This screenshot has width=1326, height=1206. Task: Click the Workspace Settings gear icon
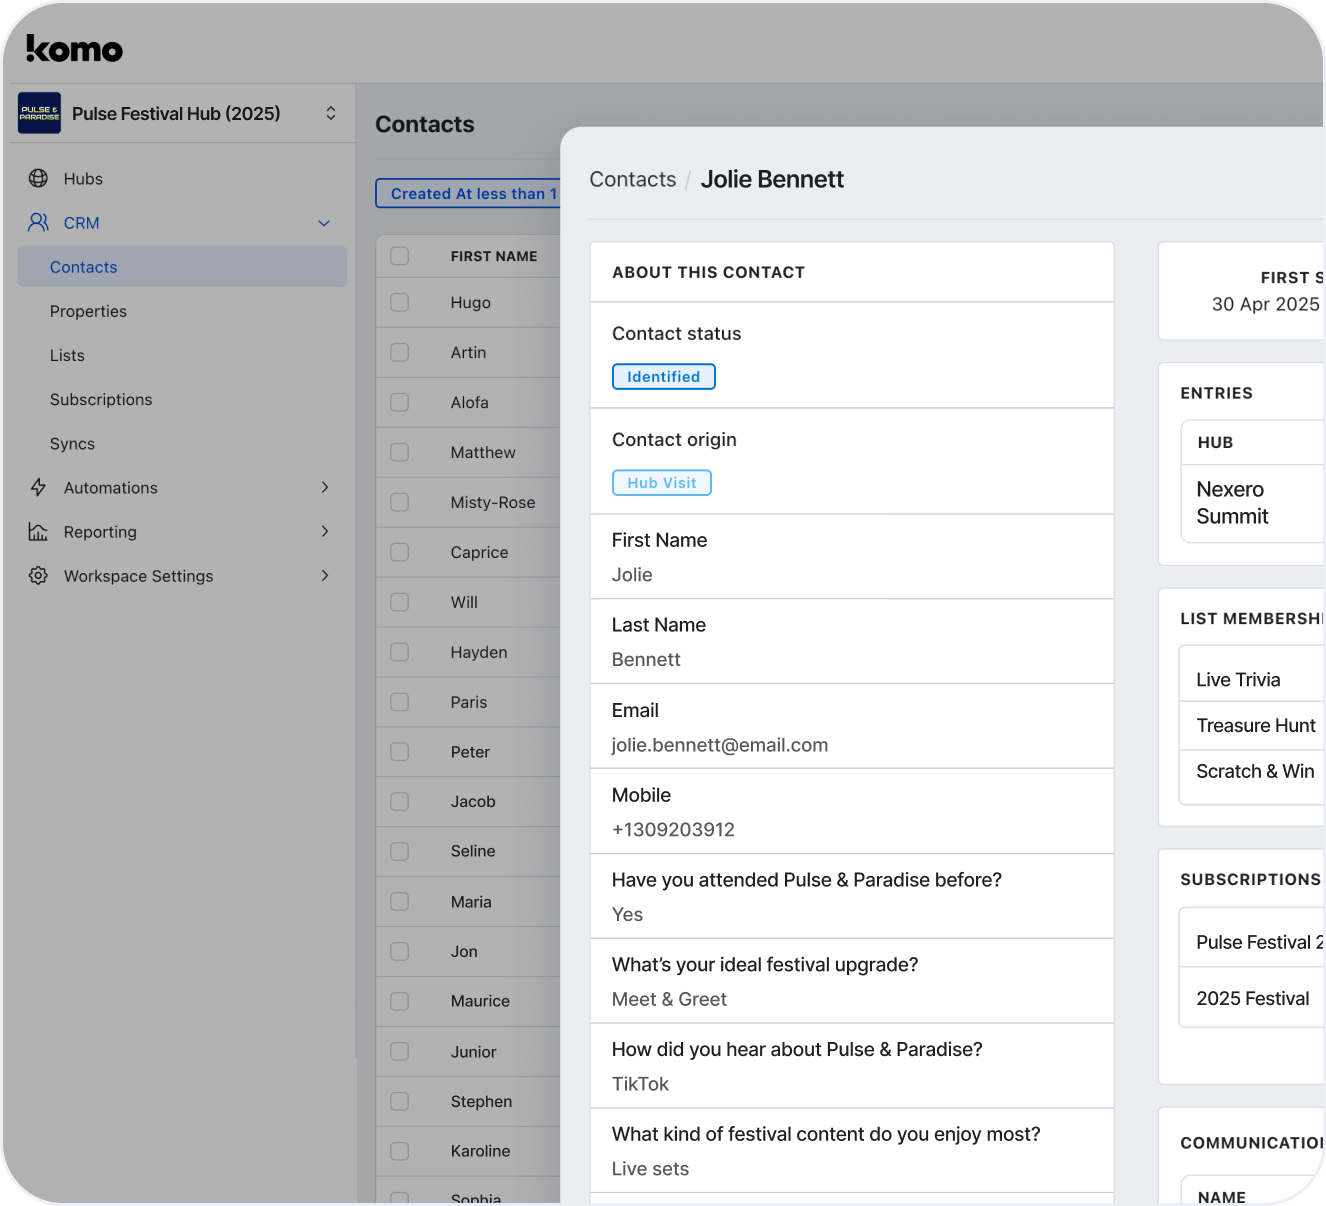pyautogui.click(x=38, y=575)
